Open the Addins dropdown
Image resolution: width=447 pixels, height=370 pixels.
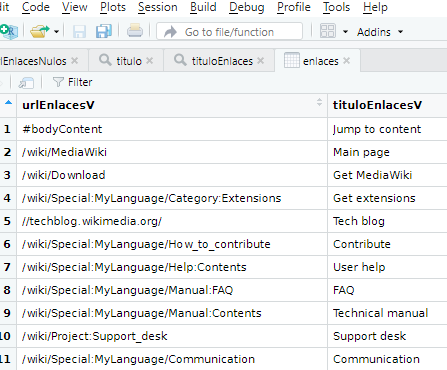(x=380, y=32)
